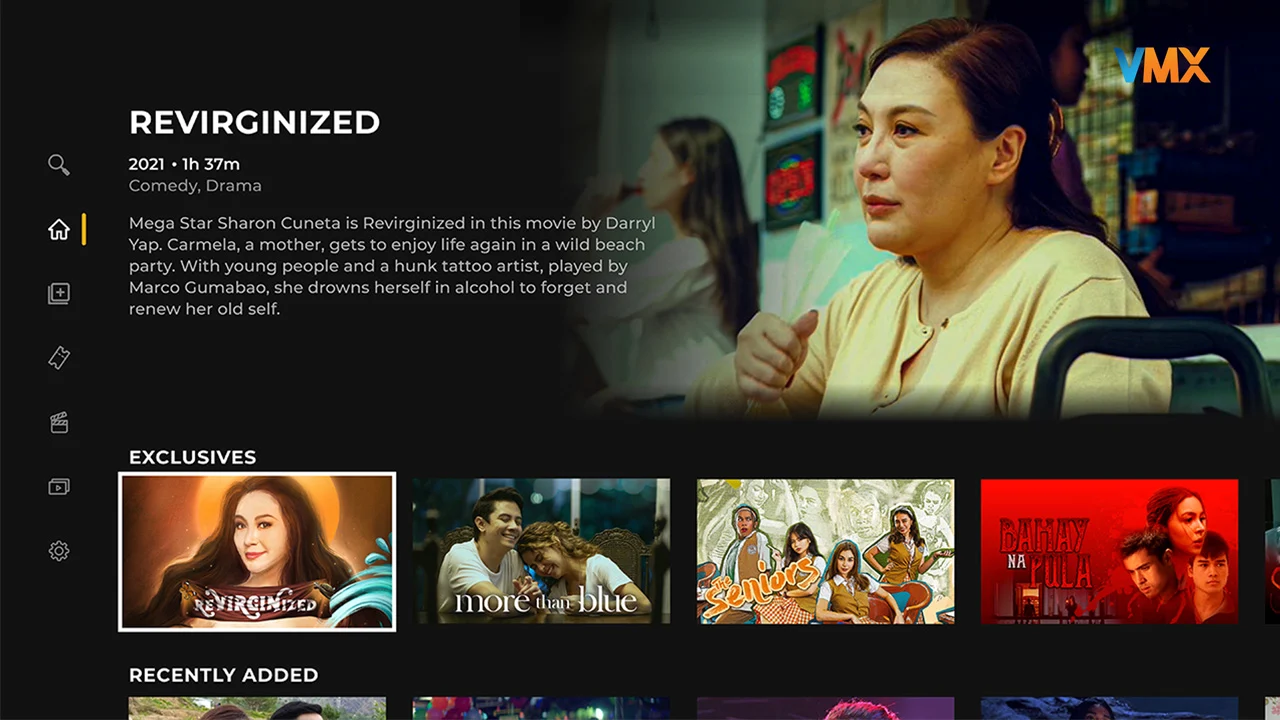Open the ticket icon in sidebar
This screenshot has height=720, width=1280.
(x=59, y=358)
